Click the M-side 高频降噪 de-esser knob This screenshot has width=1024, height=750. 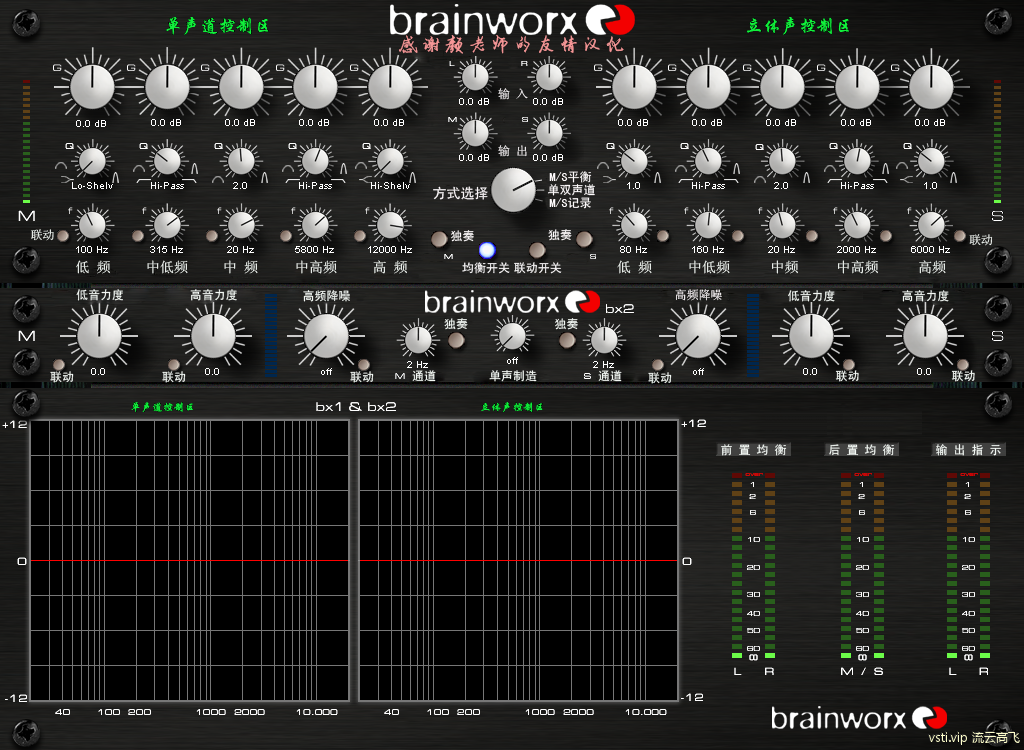[x=326, y=336]
